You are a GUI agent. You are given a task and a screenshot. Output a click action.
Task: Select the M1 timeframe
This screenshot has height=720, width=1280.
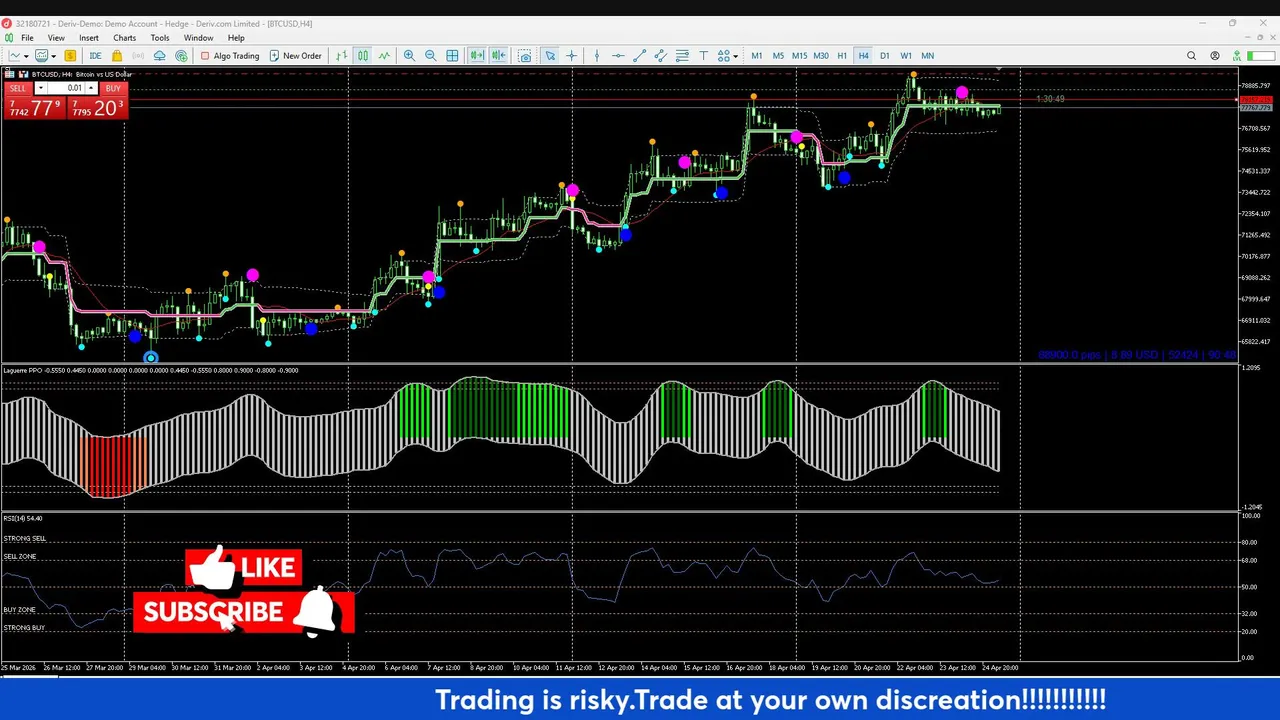[x=757, y=56]
